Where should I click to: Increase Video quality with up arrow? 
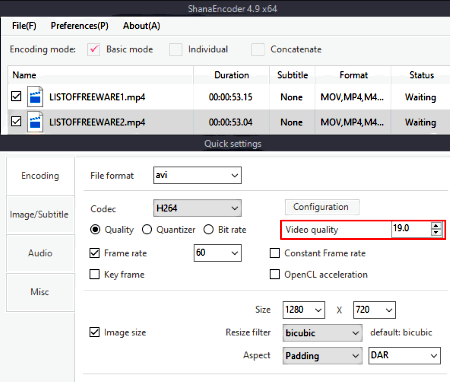[436, 226]
